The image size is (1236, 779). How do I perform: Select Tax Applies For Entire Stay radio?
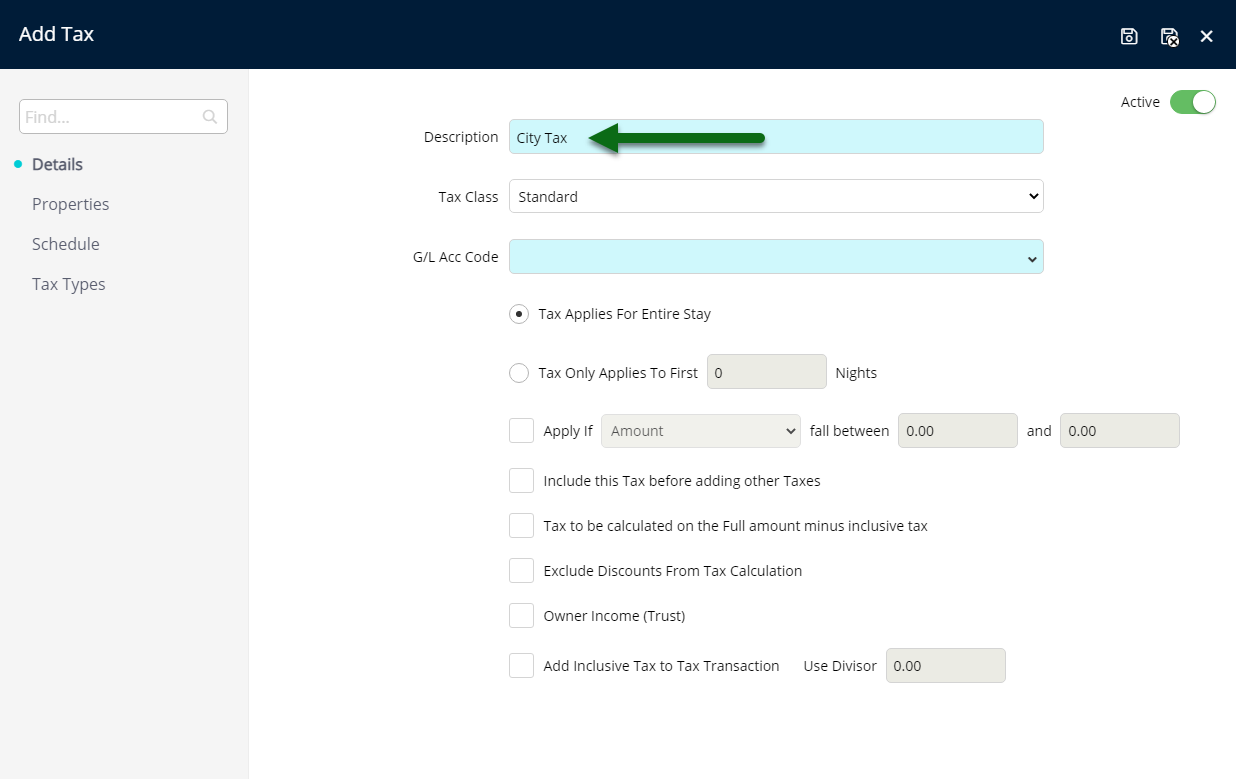(x=519, y=314)
